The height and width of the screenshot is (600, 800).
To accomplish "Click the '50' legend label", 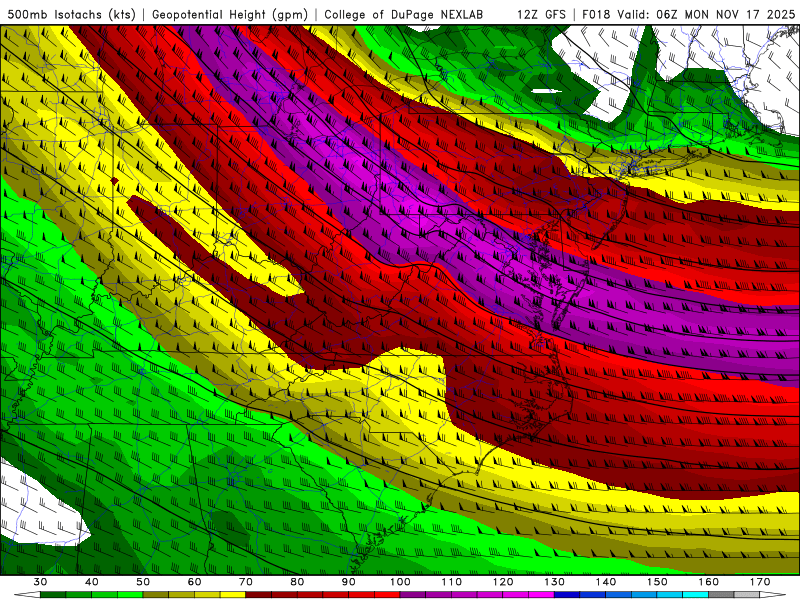I will [x=143, y=582].
